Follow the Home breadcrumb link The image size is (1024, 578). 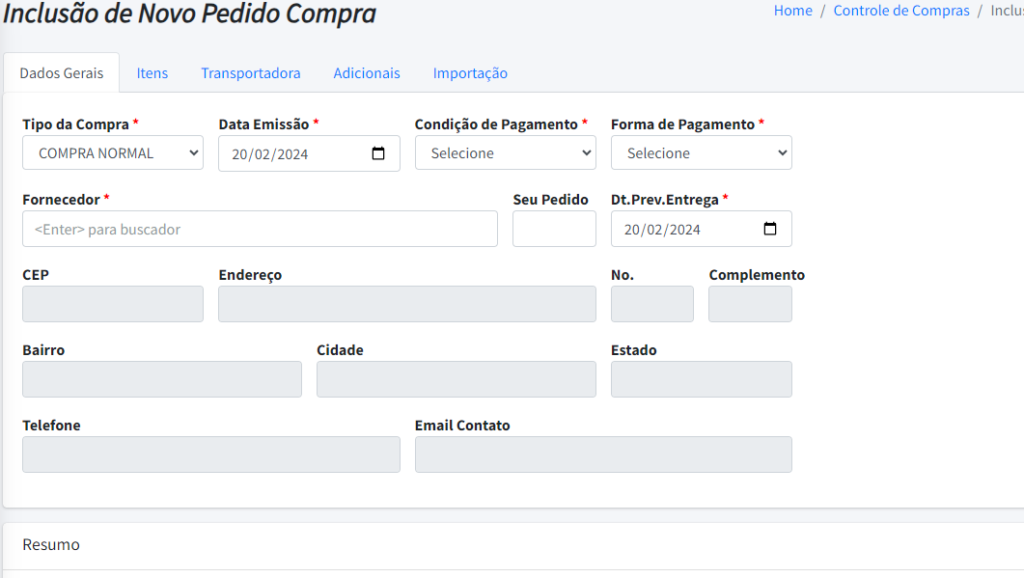tap(793, 10)
